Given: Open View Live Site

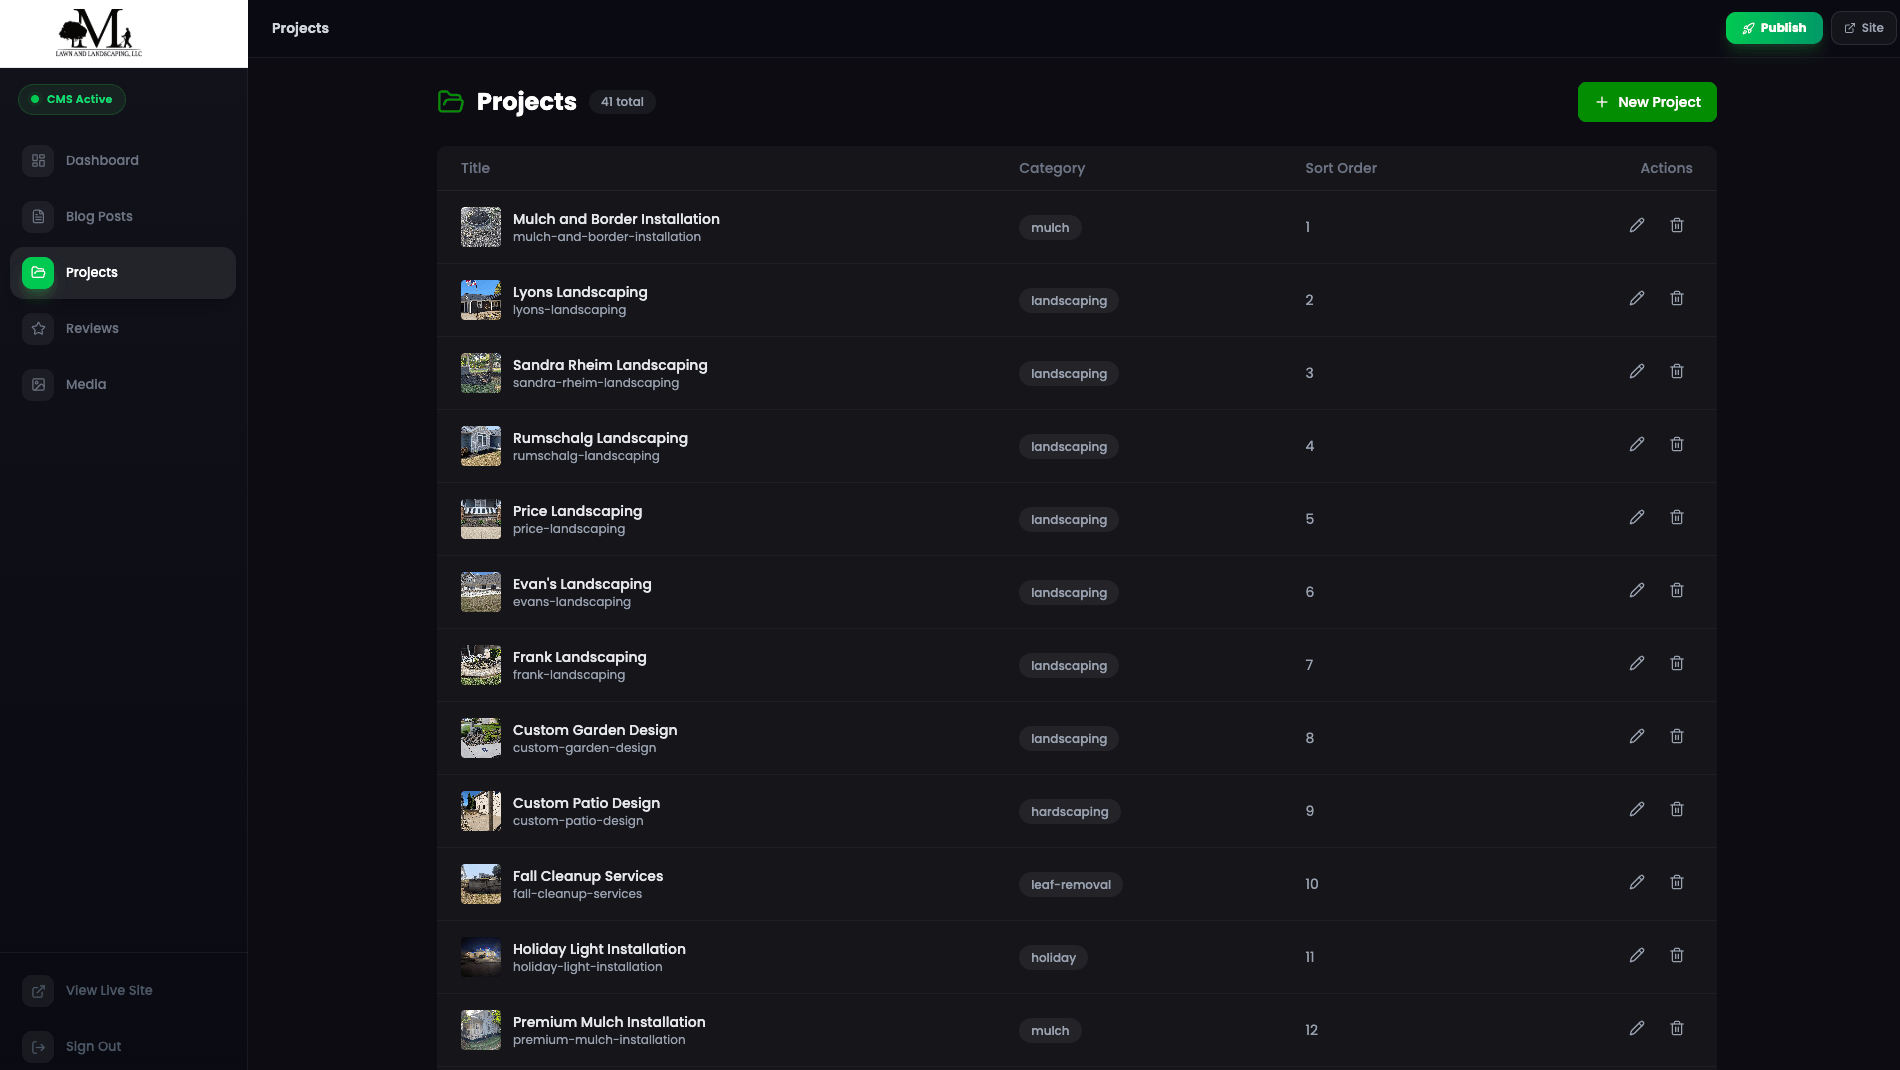Looking at the screenshot, I should pyautogui.click(x=108, y=990).
